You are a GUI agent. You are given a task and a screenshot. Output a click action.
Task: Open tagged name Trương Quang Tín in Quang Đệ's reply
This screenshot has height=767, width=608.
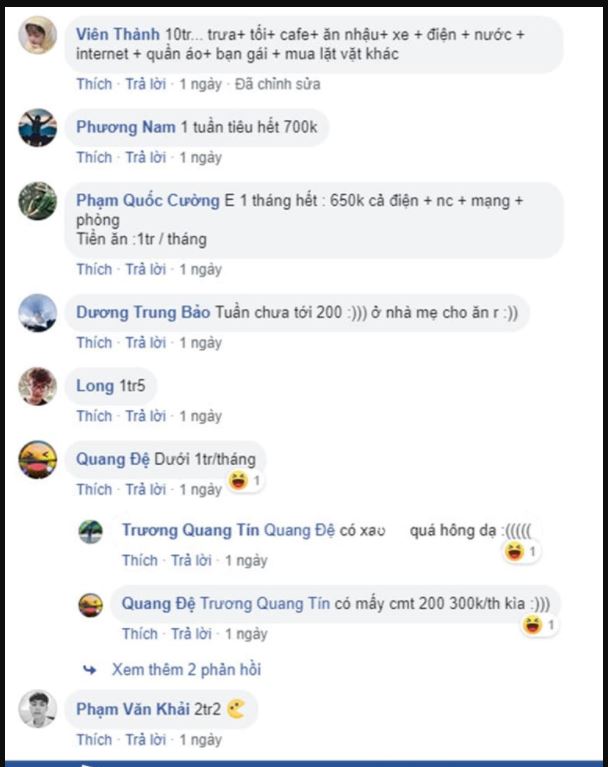coord(265,604)
